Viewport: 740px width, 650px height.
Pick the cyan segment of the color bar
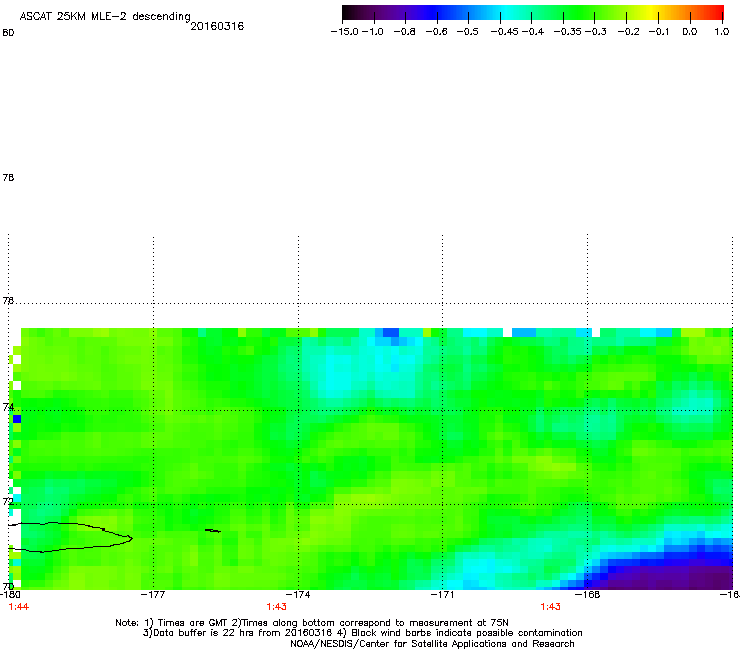click(x=506, y=12)
